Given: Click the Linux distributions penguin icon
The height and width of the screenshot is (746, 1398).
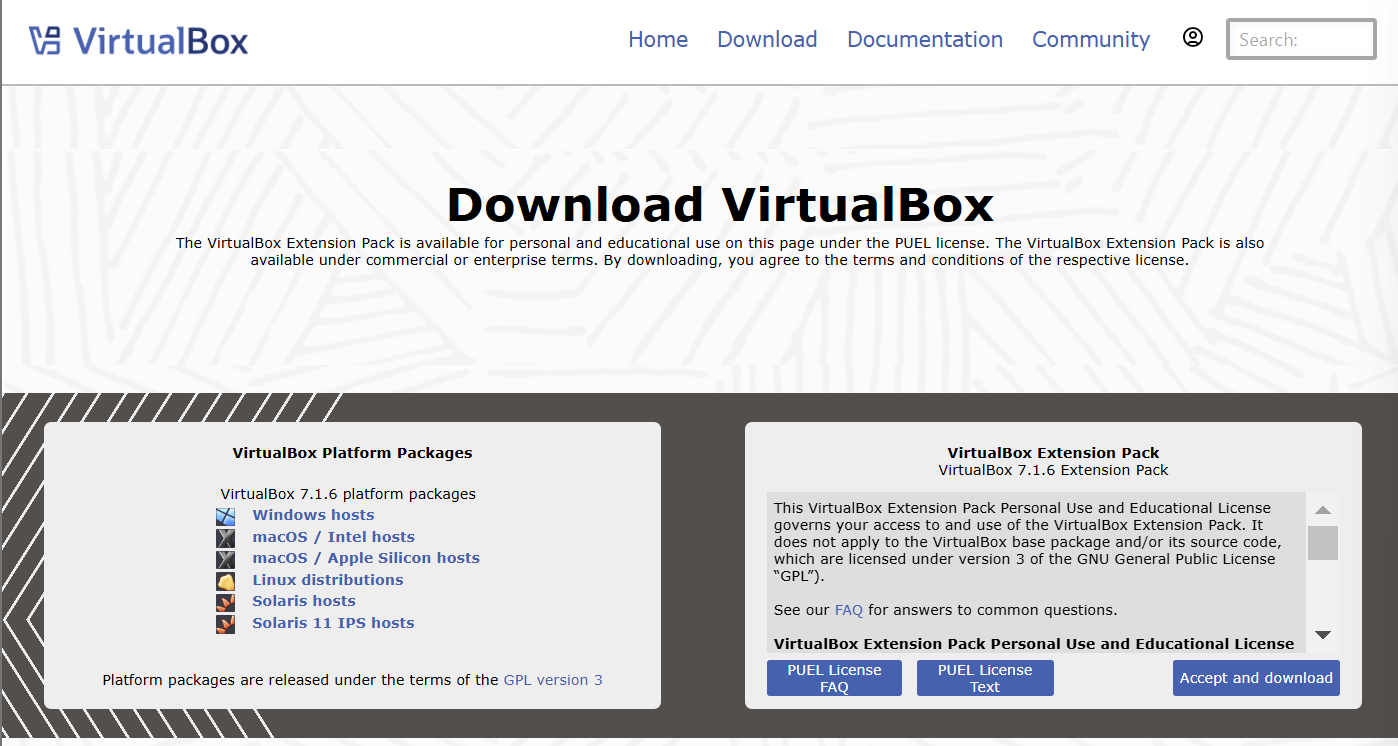Looking at the screenshot, I should click(226, 581).
